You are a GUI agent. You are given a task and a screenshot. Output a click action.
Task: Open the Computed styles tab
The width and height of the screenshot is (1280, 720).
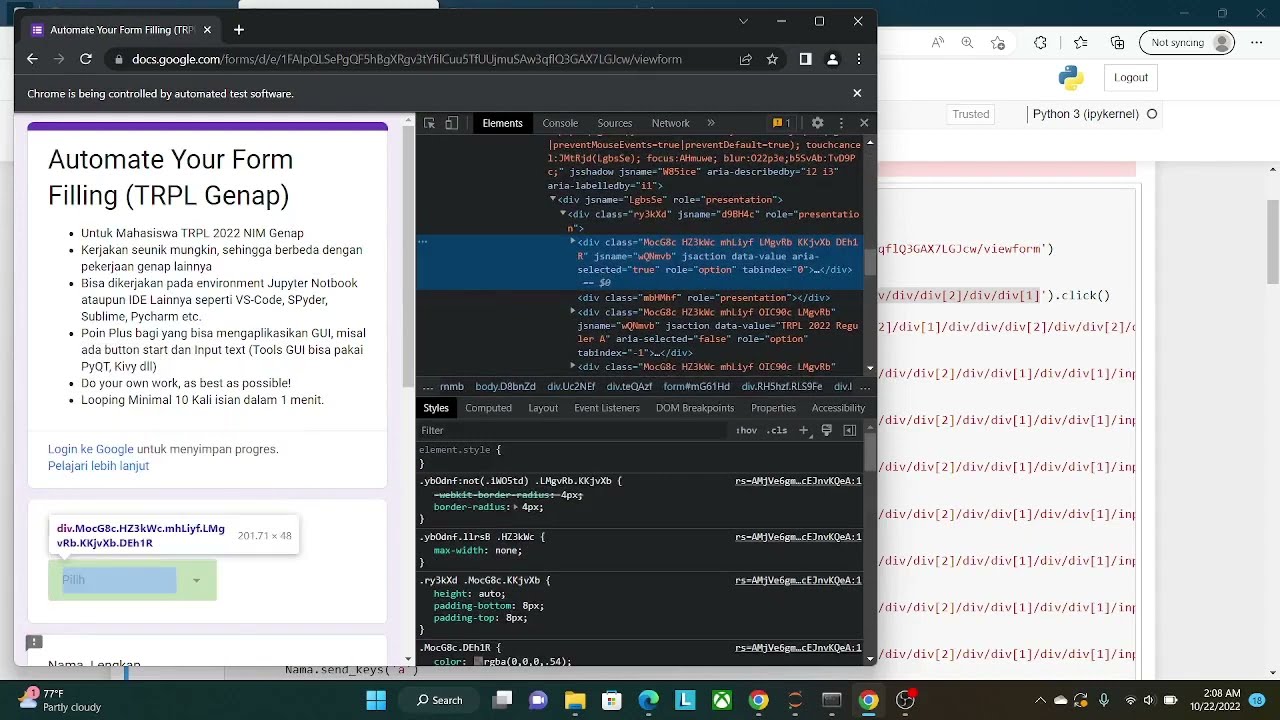coord(488,408)
